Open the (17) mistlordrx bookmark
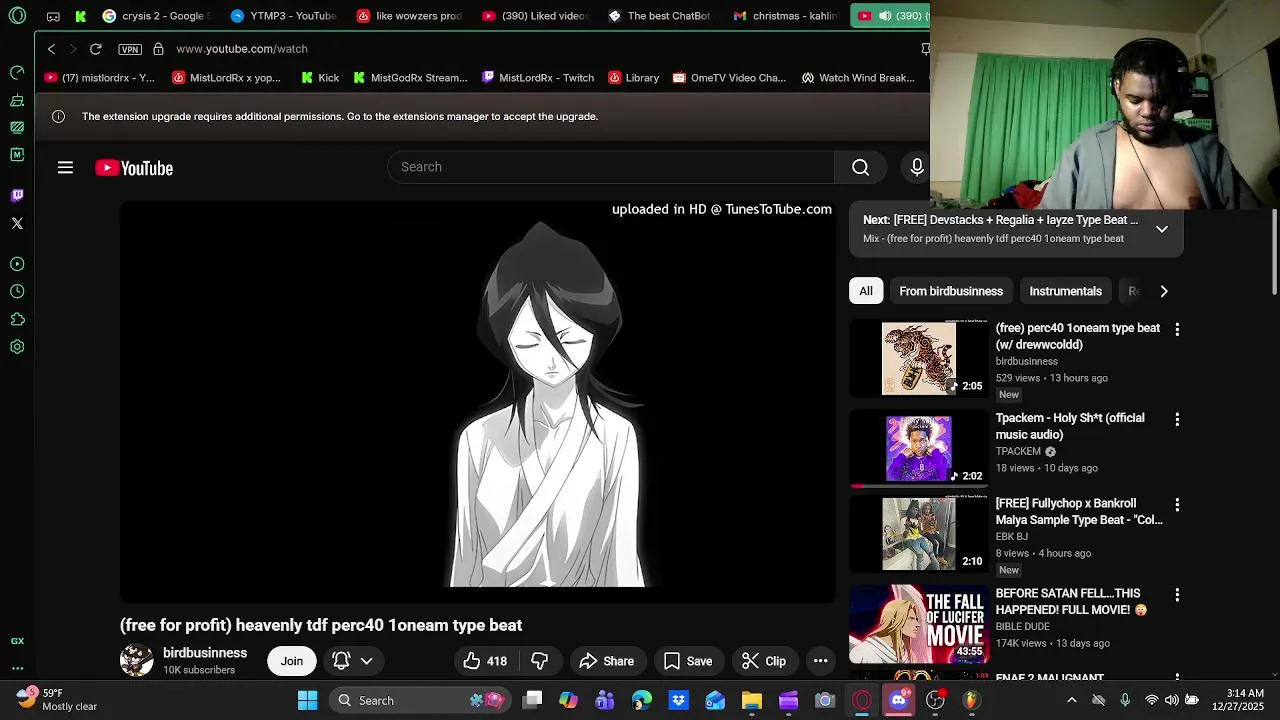Viewport: 1280px width, 720px height. pos(100,78)
